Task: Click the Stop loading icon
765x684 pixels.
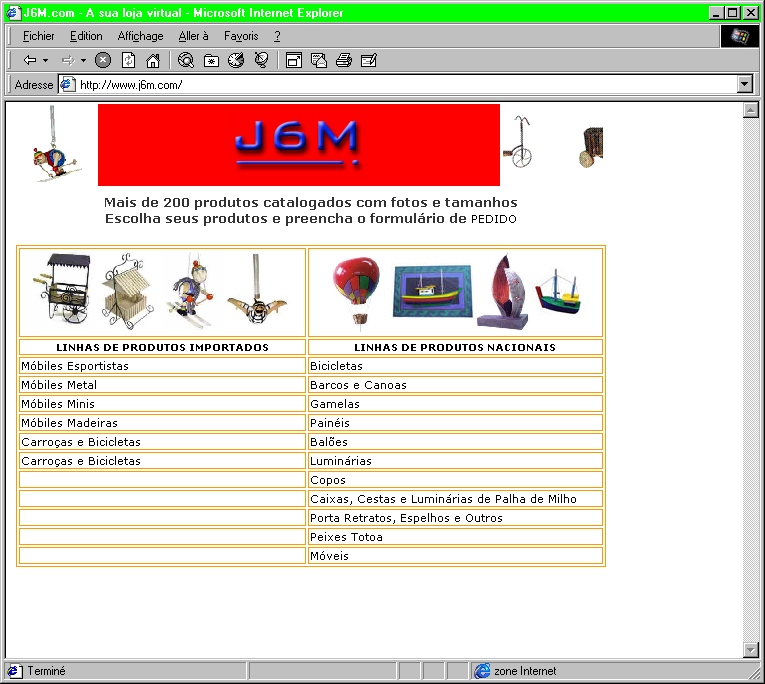Action: click(102, 60)
